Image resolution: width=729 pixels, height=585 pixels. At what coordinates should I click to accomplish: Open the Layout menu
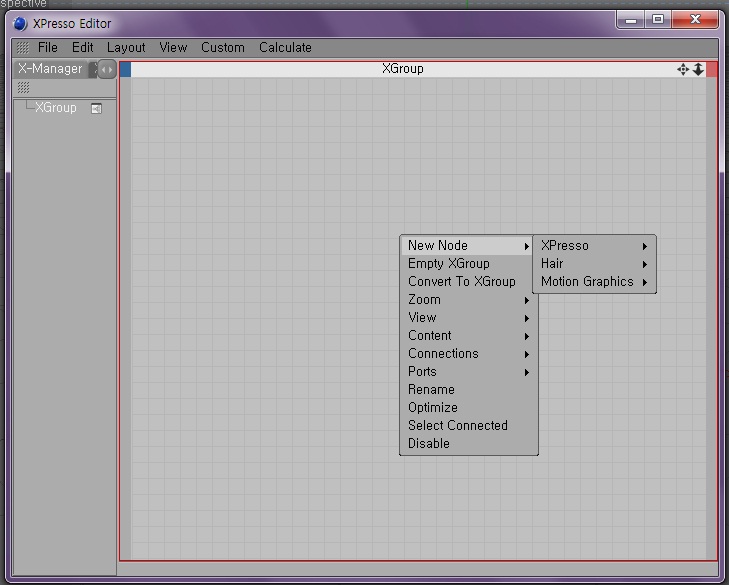pyautogui.click(x=126, y=47)
